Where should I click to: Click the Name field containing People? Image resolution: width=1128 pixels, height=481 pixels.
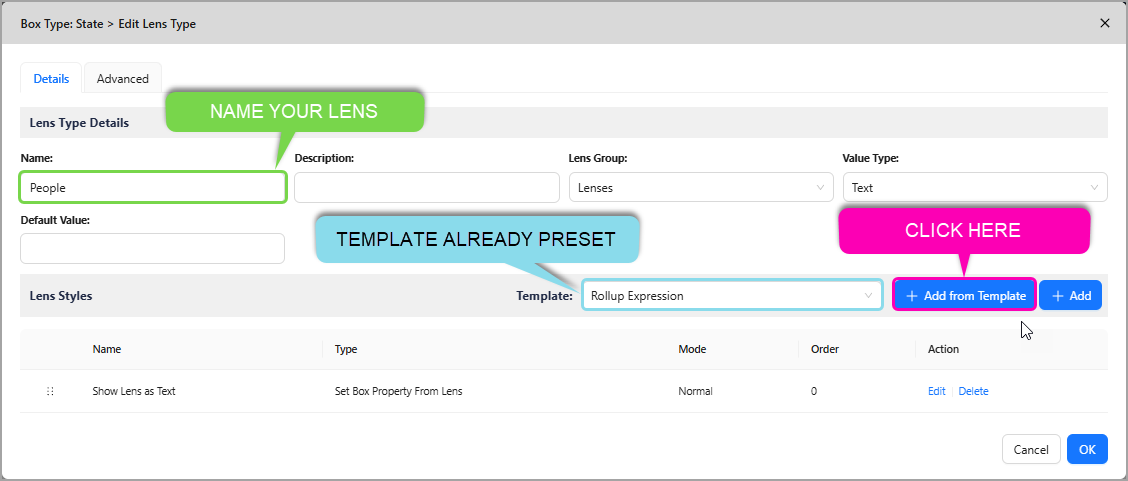[153, 187]
